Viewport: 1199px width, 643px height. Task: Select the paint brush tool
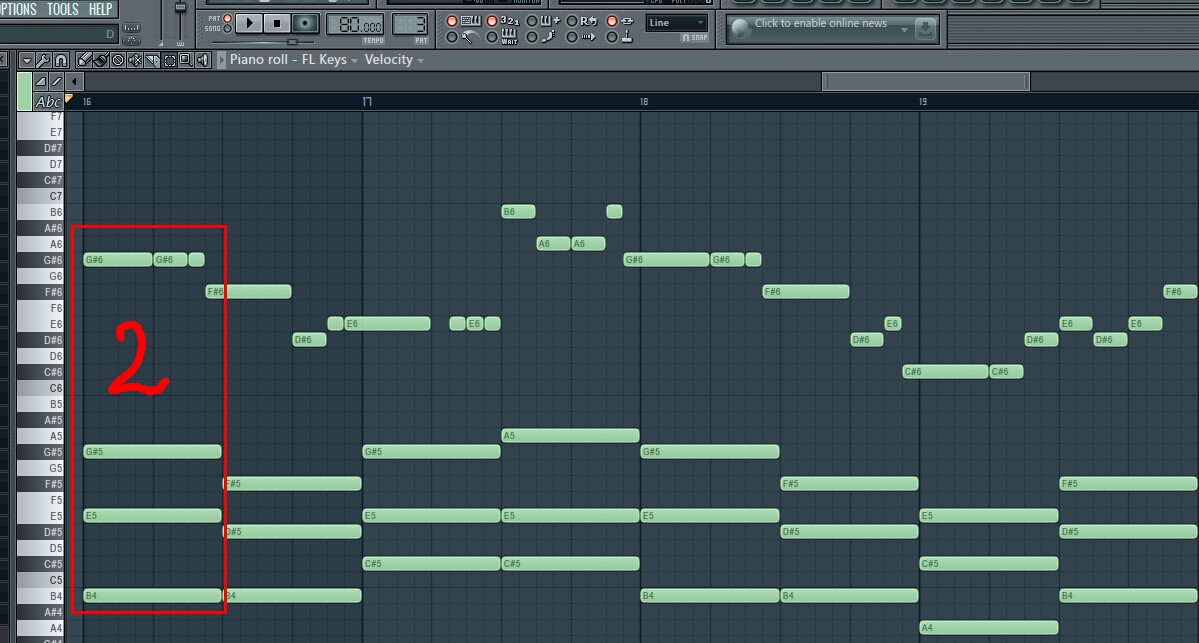point(101,60)
